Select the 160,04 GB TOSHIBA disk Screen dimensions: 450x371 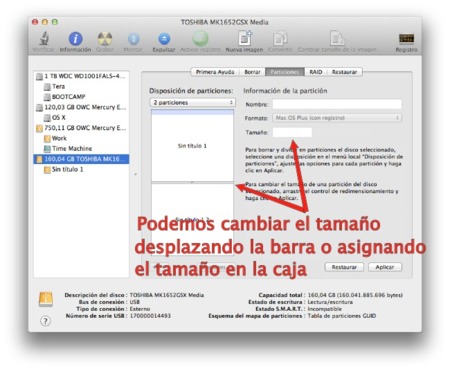click(x=81, y=159)
